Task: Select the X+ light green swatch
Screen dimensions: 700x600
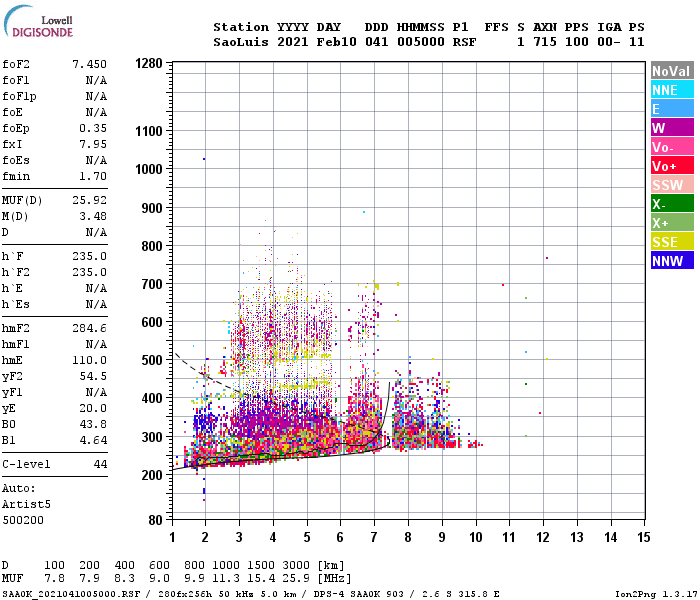Action: click(x=672, y=223)
